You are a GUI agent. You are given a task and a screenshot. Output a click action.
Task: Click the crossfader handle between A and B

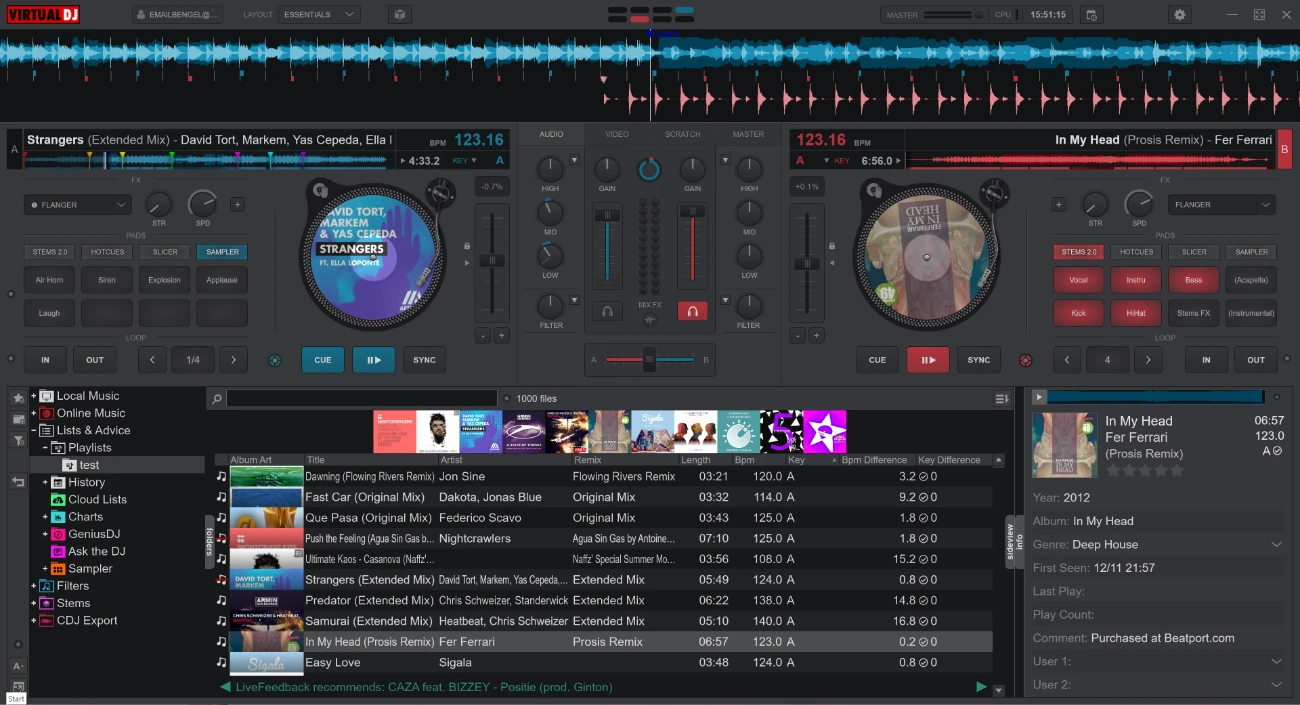[x=649, y=359]
